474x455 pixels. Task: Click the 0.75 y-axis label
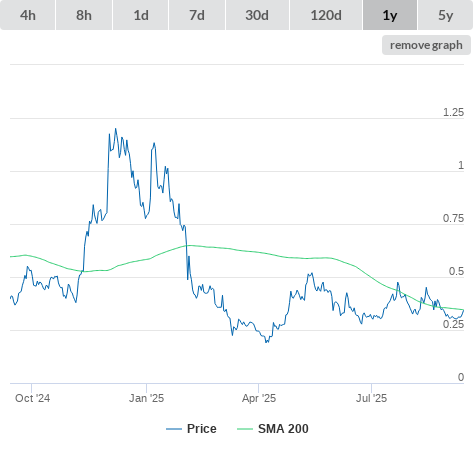click(x=453, y=218)
